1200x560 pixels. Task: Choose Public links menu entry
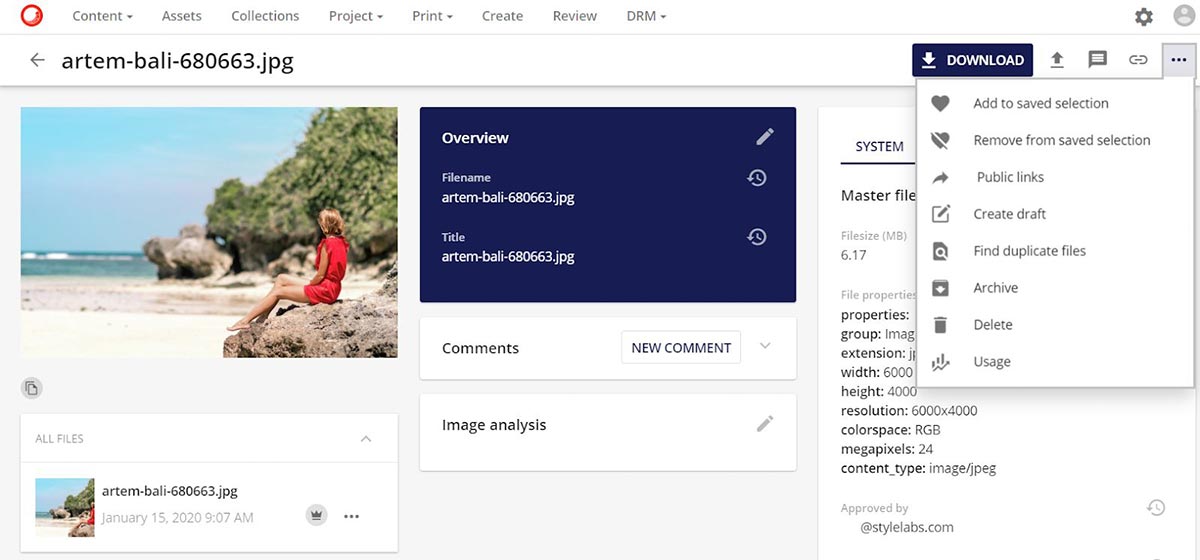[x=1010, y=177]
